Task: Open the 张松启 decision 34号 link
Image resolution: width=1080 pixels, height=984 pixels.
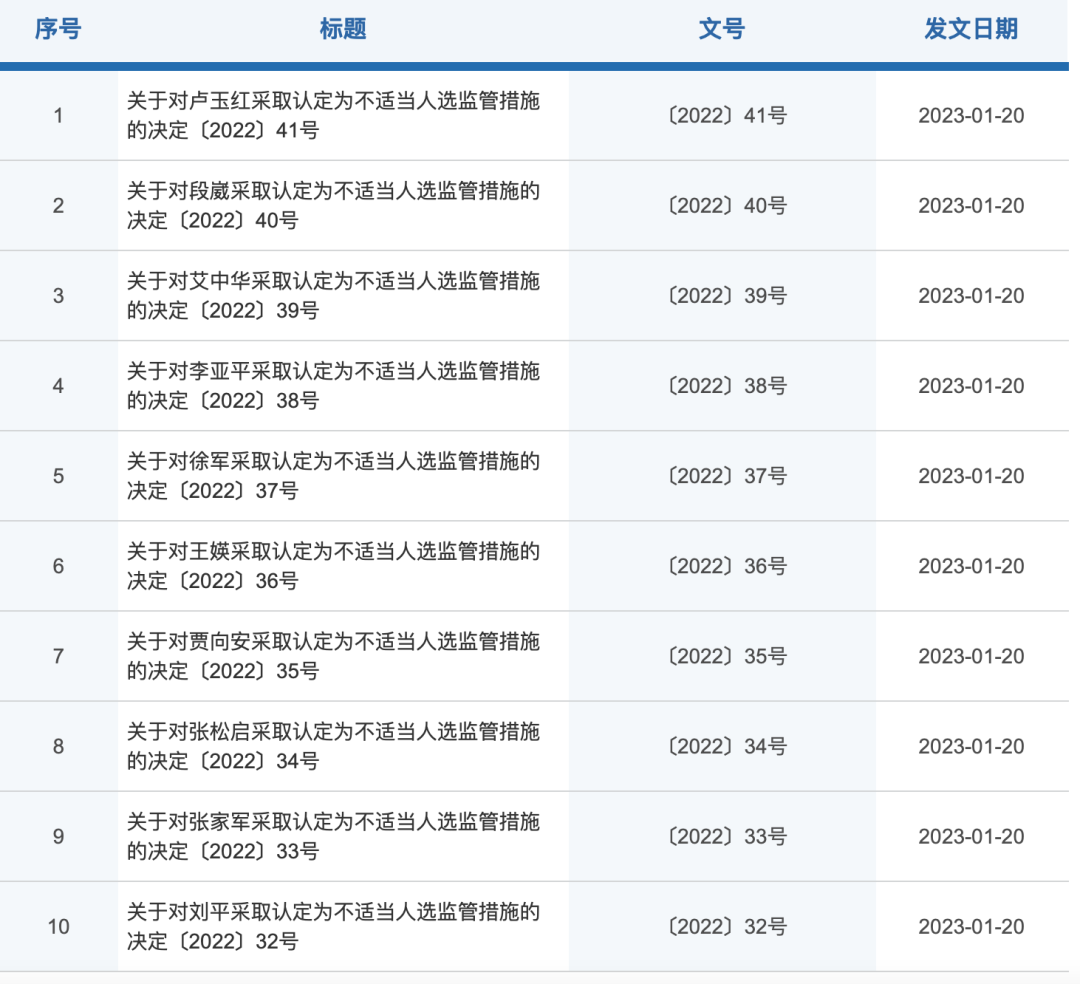Action: (333, 745)
